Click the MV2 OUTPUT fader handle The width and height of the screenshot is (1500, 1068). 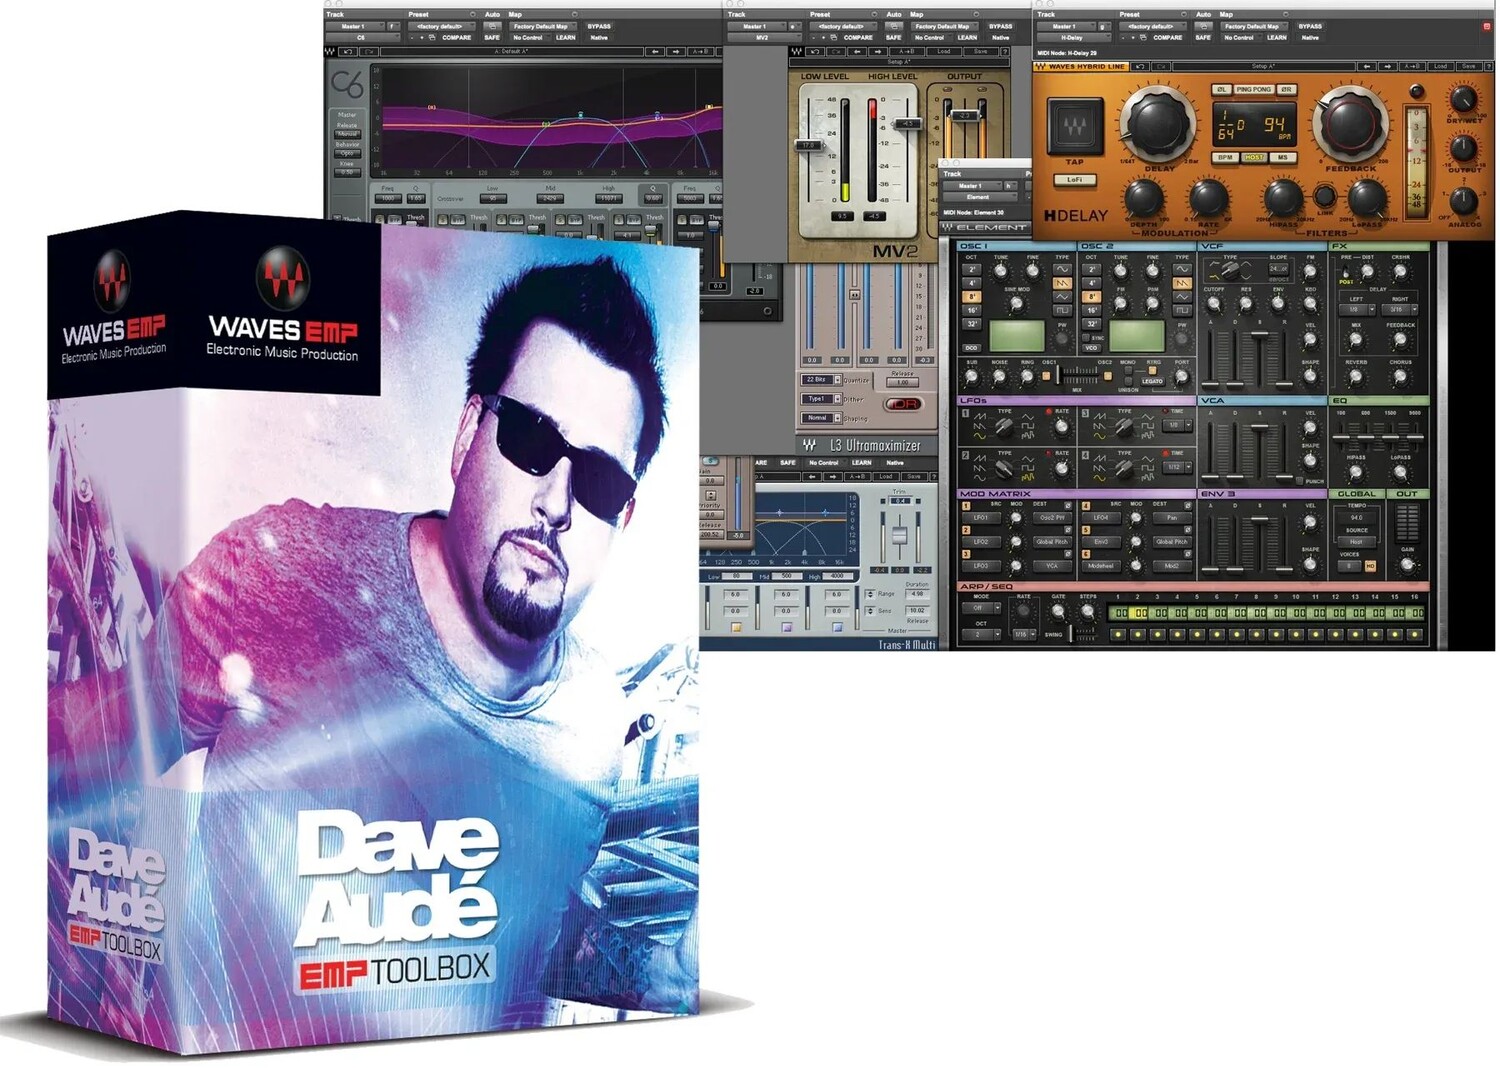(x=963, y=116)
